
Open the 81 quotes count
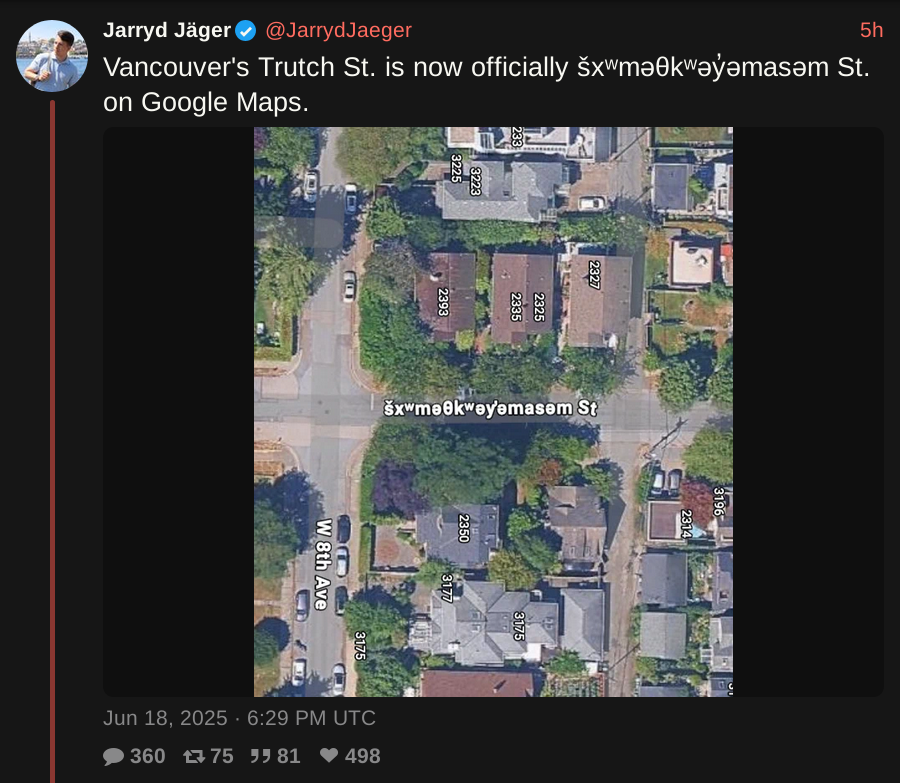coord(288,756)
